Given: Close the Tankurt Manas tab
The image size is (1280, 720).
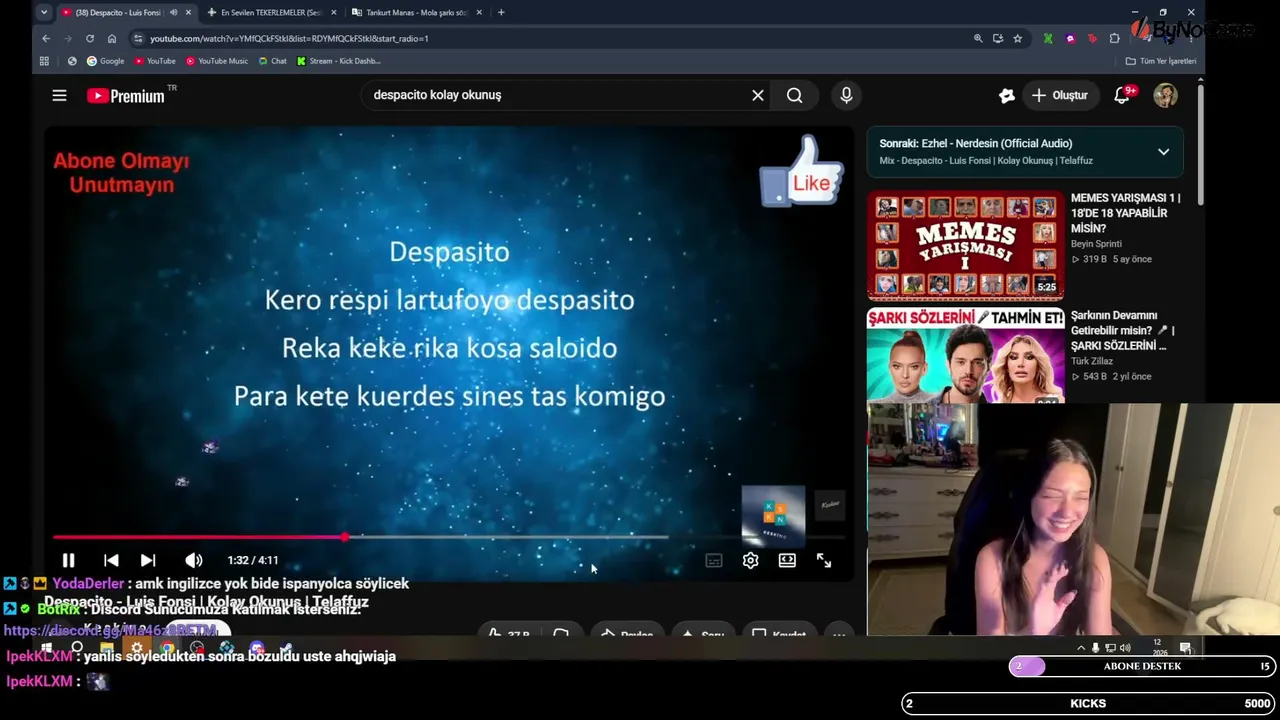Looking at the screenshot, I should pyautogui.click(x=479, y=12).
